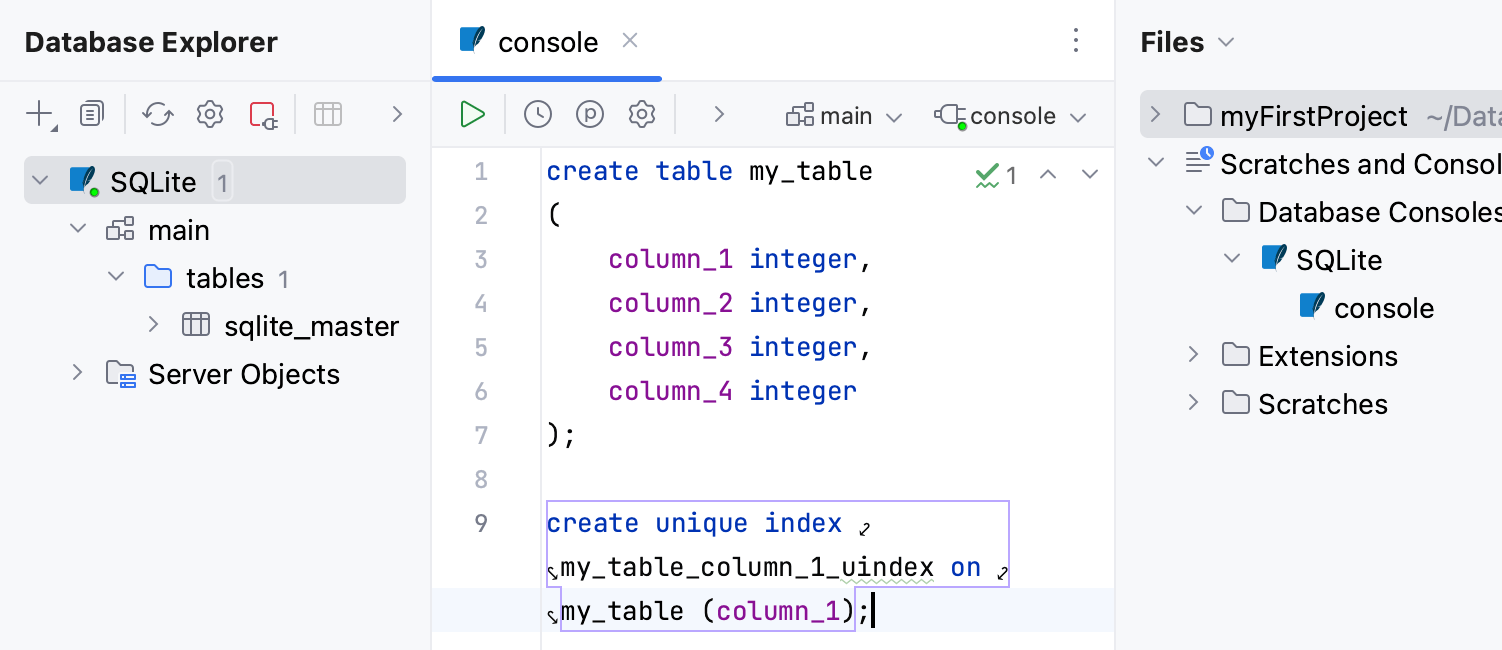Viewport: 1502px width, 650px height.
Task: Click the View Parameters (P) icon
Action: pyautogui.click(x=590, y=115)
